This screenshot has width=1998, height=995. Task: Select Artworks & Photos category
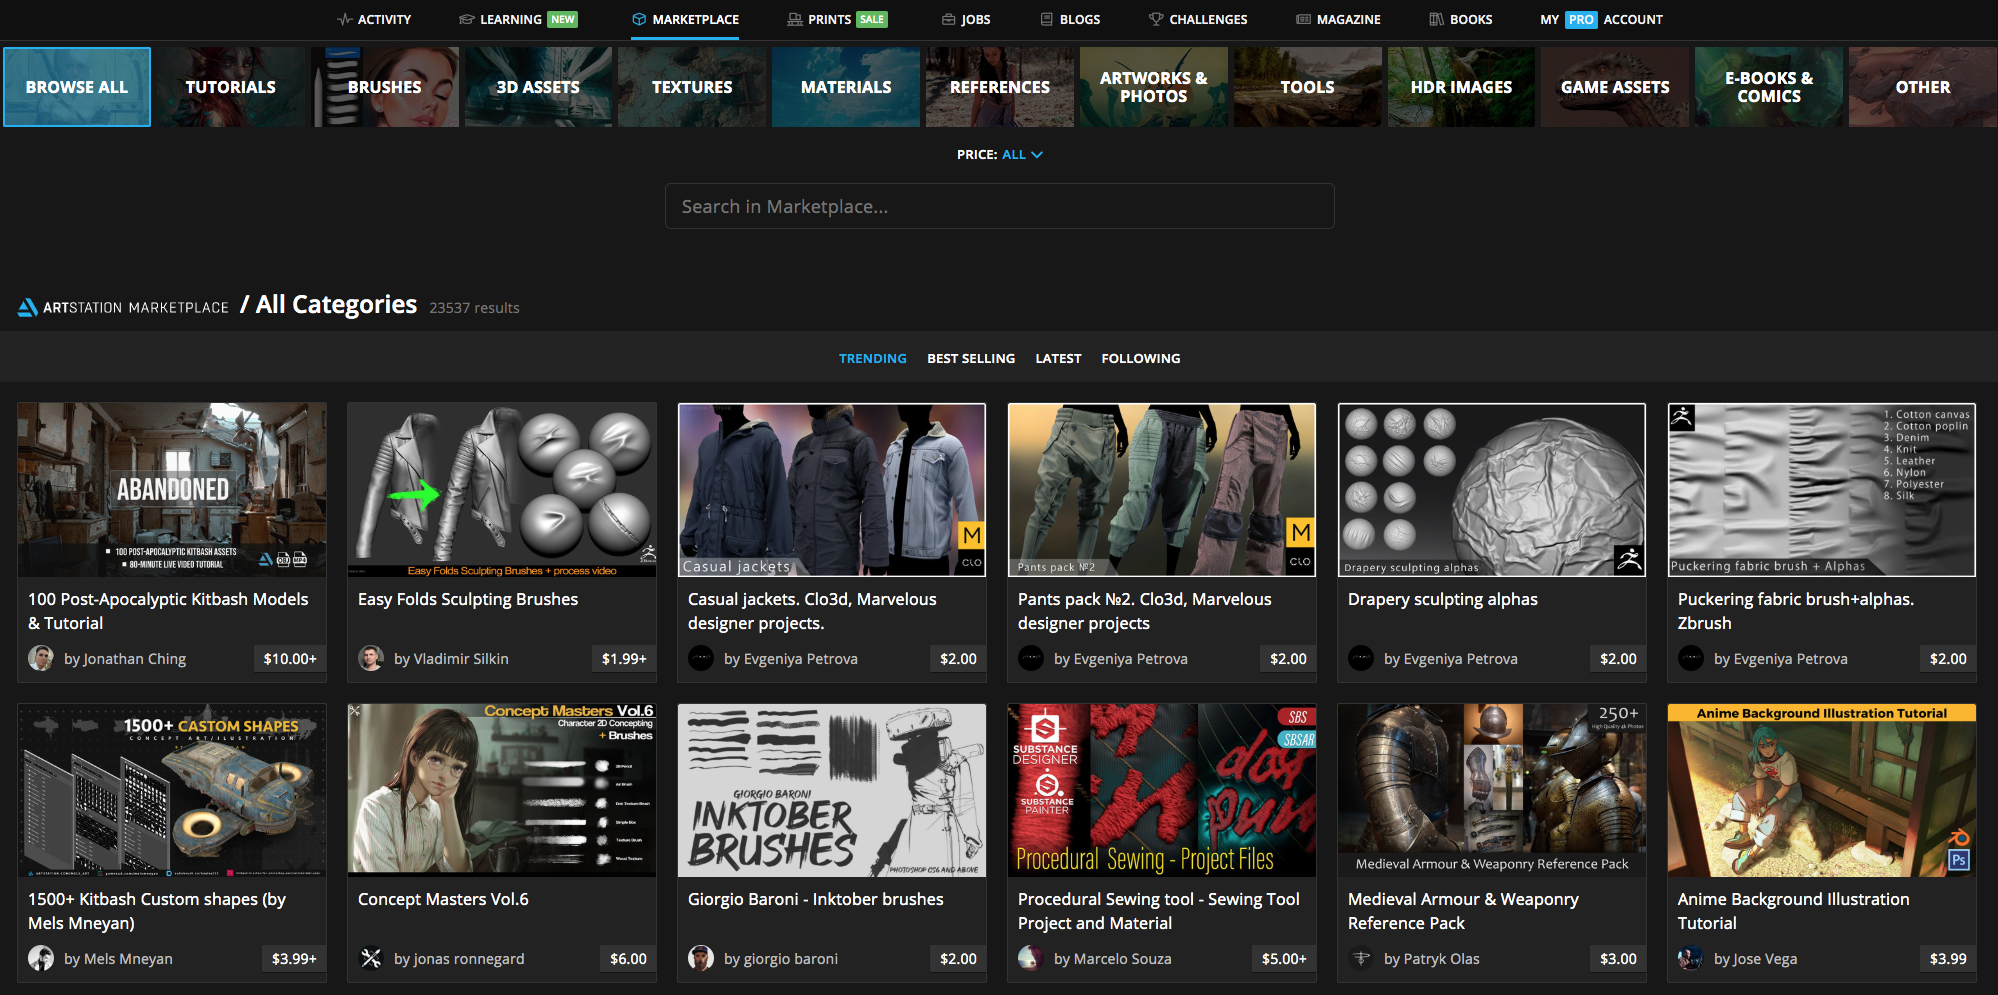click(x=1154, y=87)
